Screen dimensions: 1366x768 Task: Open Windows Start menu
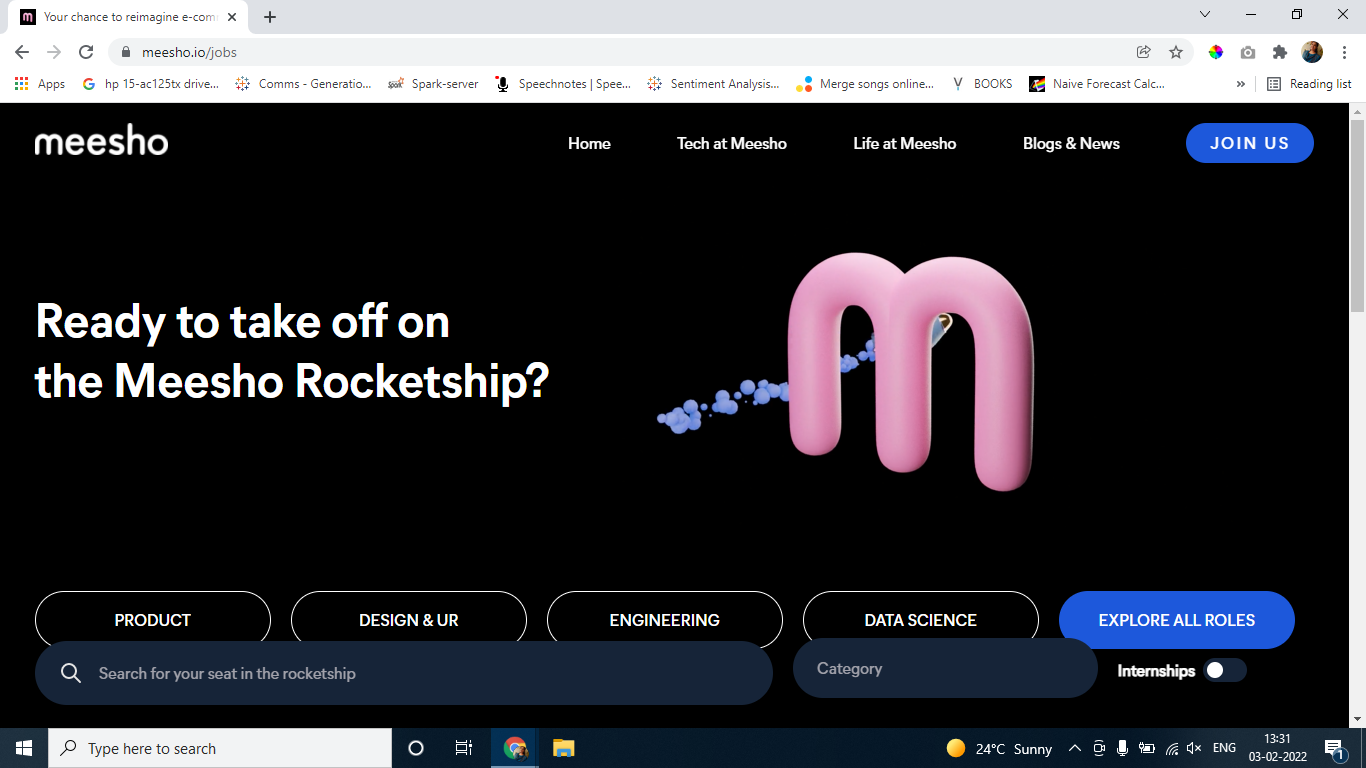coord(24,748)
